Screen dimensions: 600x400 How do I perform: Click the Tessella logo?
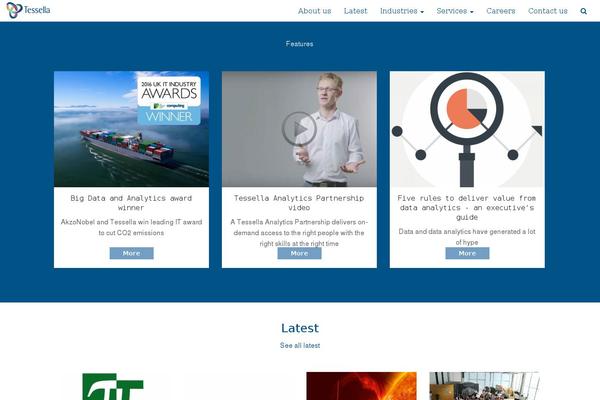click(28, 10)
